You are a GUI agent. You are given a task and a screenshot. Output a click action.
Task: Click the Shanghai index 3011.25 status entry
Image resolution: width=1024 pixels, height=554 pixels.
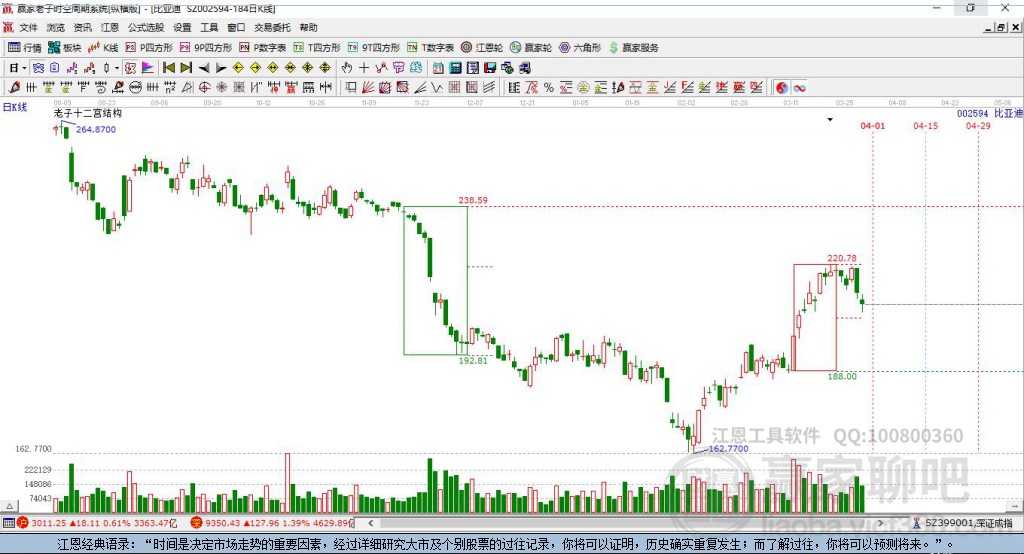tap(97, 523)
